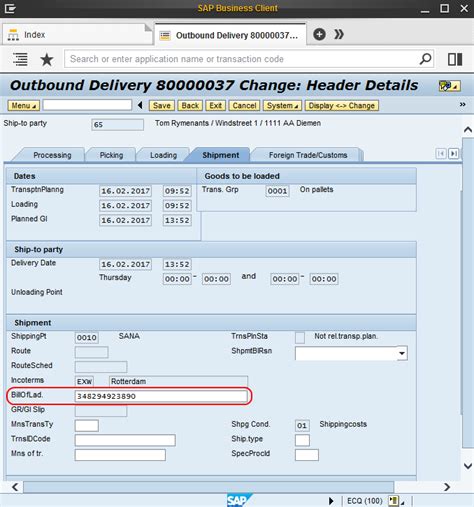Toggle the TrnsPlnSta box
This screenshot has width=474, height=507.
300,337
